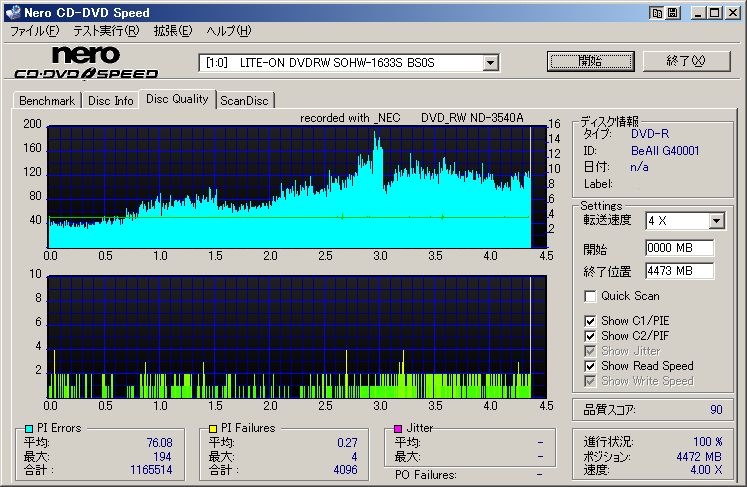The width and height of the screenshot is (747, 487).
Task: Click the PI Failures graph area
Action: click(297, 336)
